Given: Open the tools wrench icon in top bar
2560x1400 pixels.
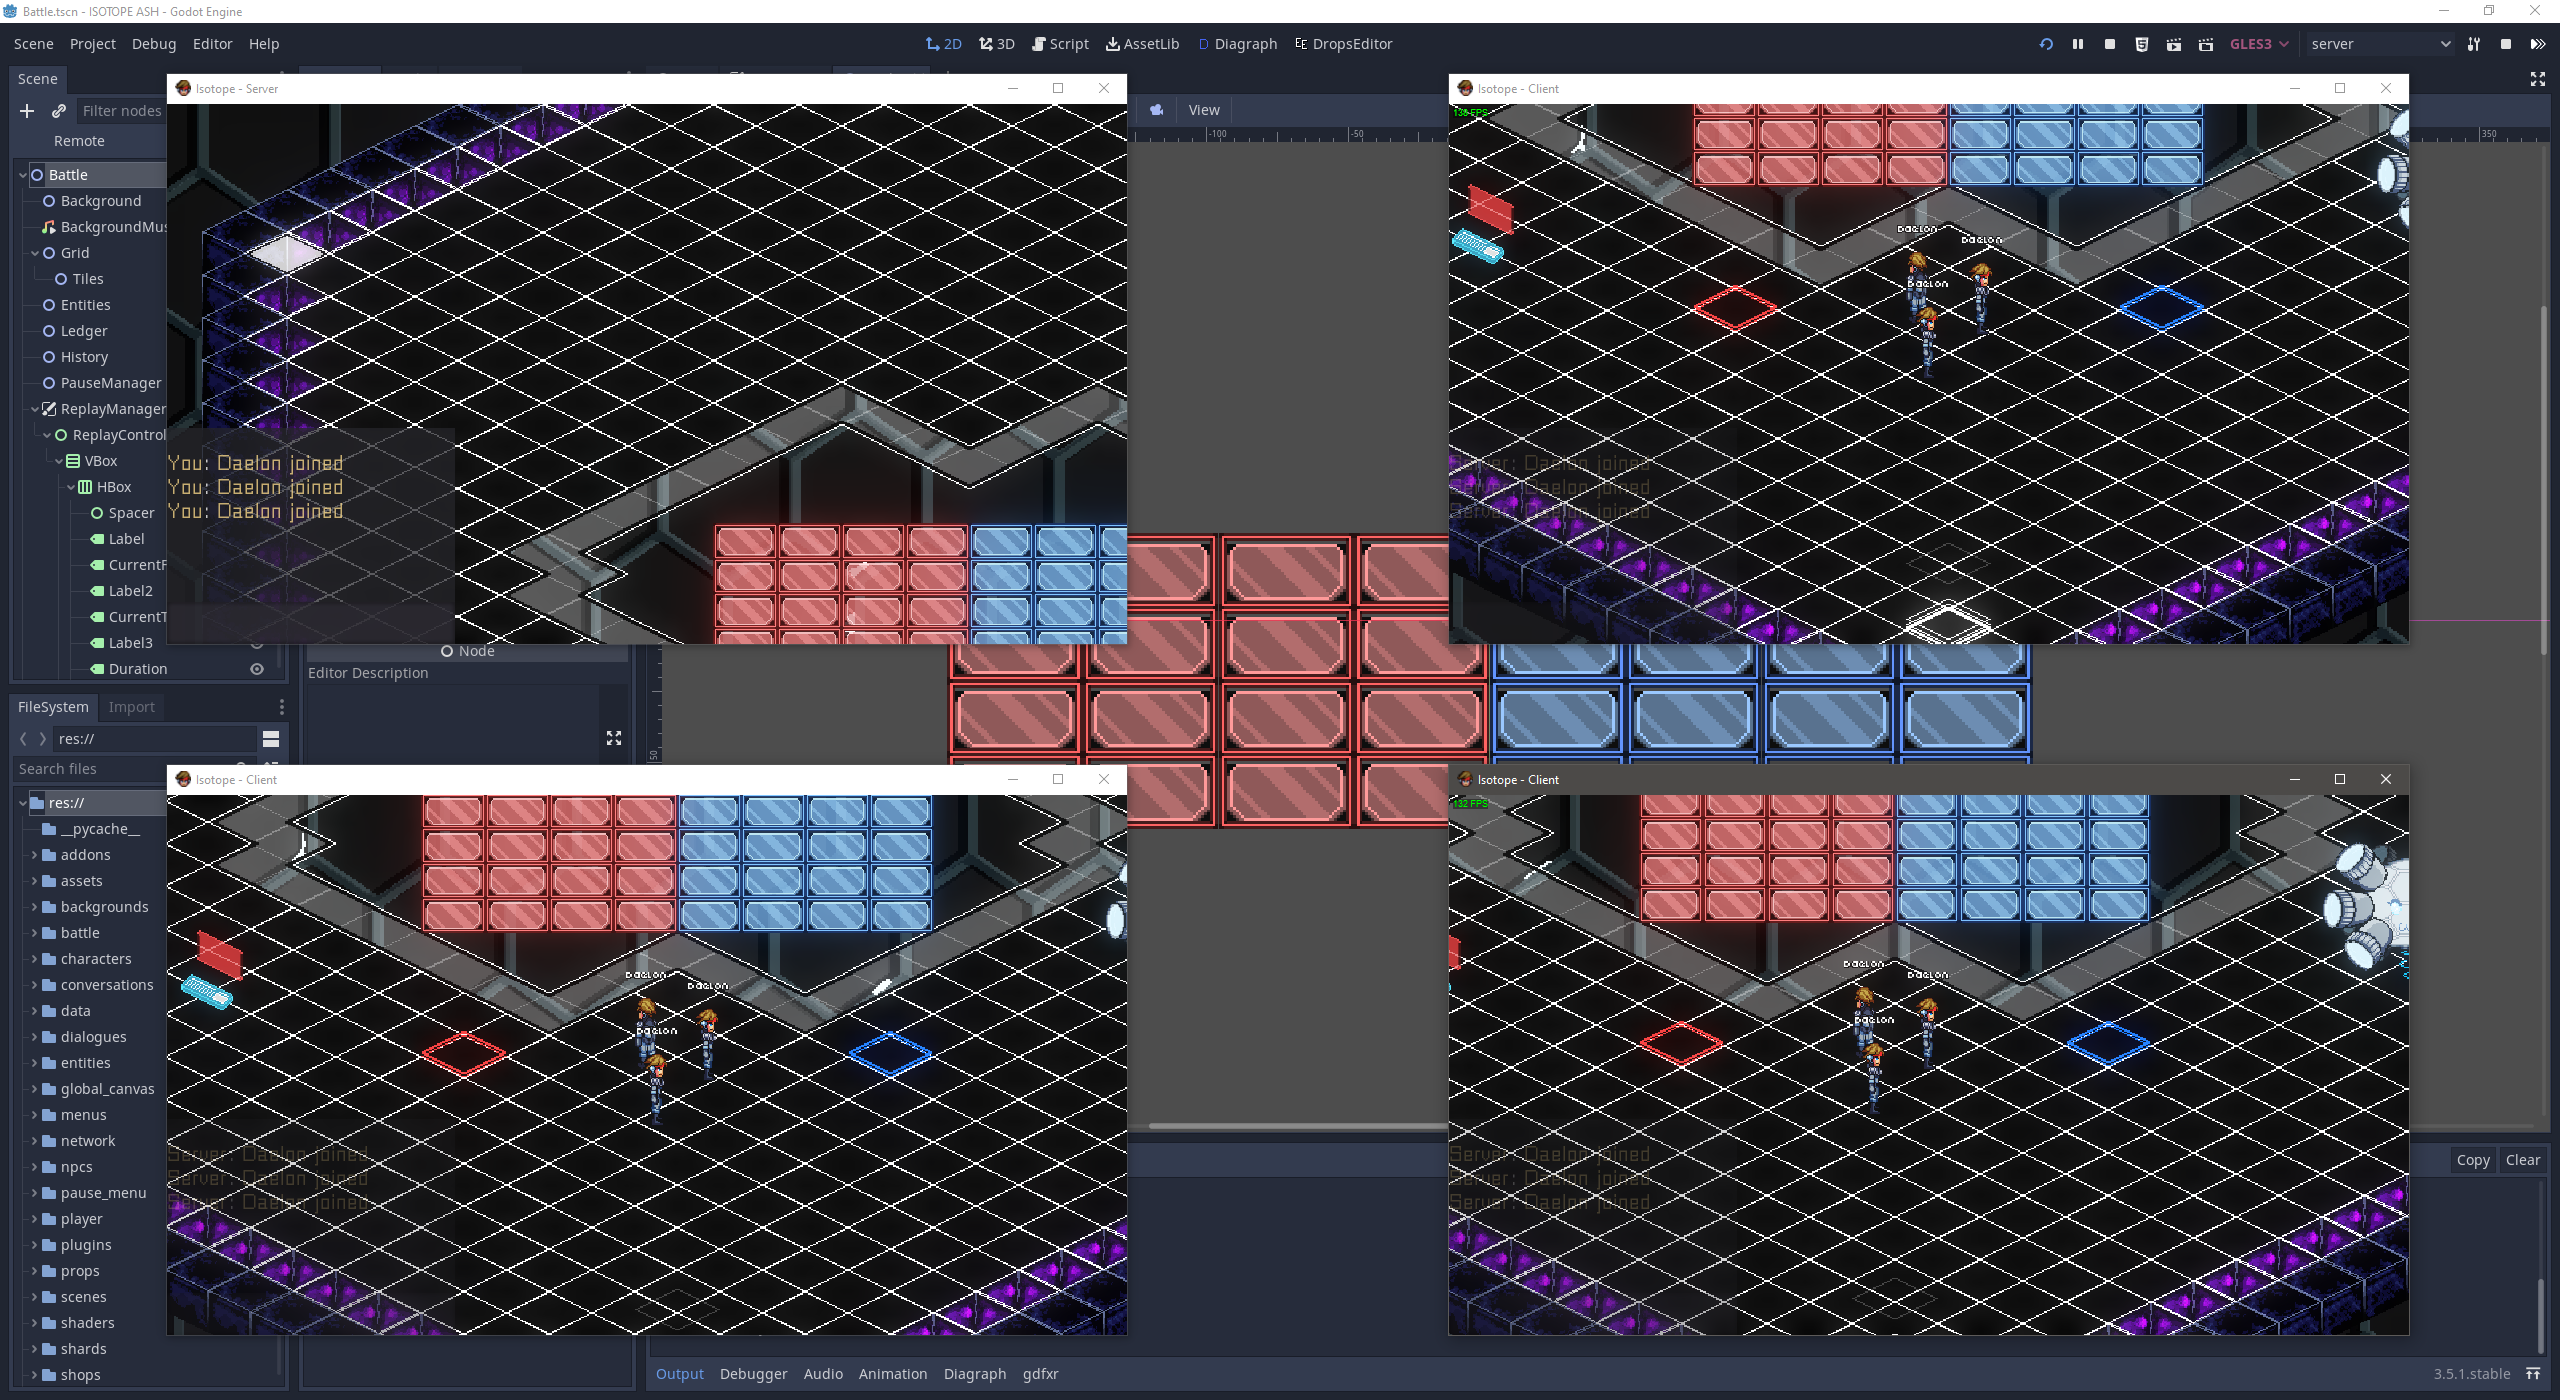Looking at the screenshot, I should pyautogui.click(x=2474, y=44).
